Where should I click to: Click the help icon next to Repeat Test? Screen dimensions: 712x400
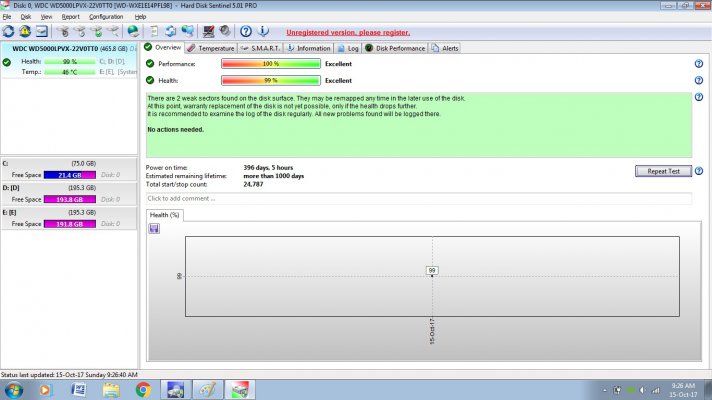click(699, 171)
